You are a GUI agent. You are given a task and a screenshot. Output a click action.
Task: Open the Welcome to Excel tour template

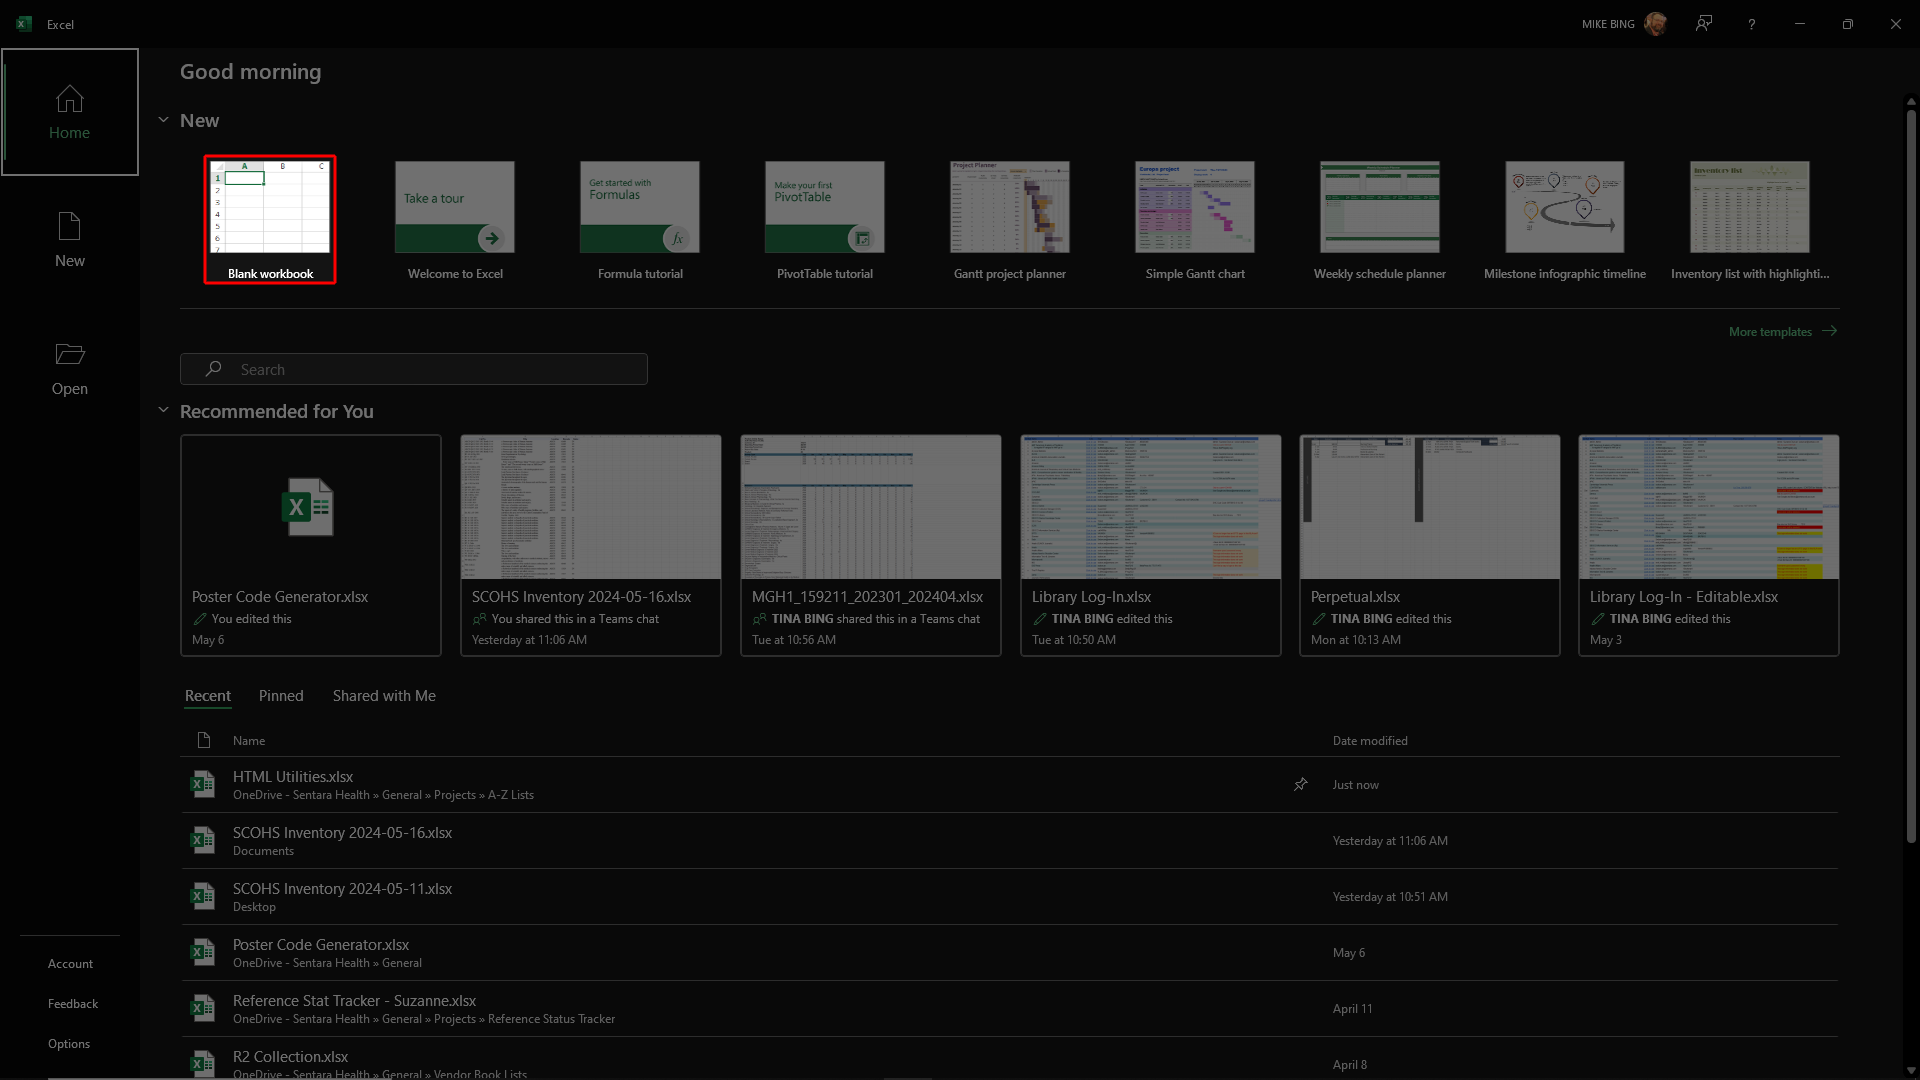point(455,220)
